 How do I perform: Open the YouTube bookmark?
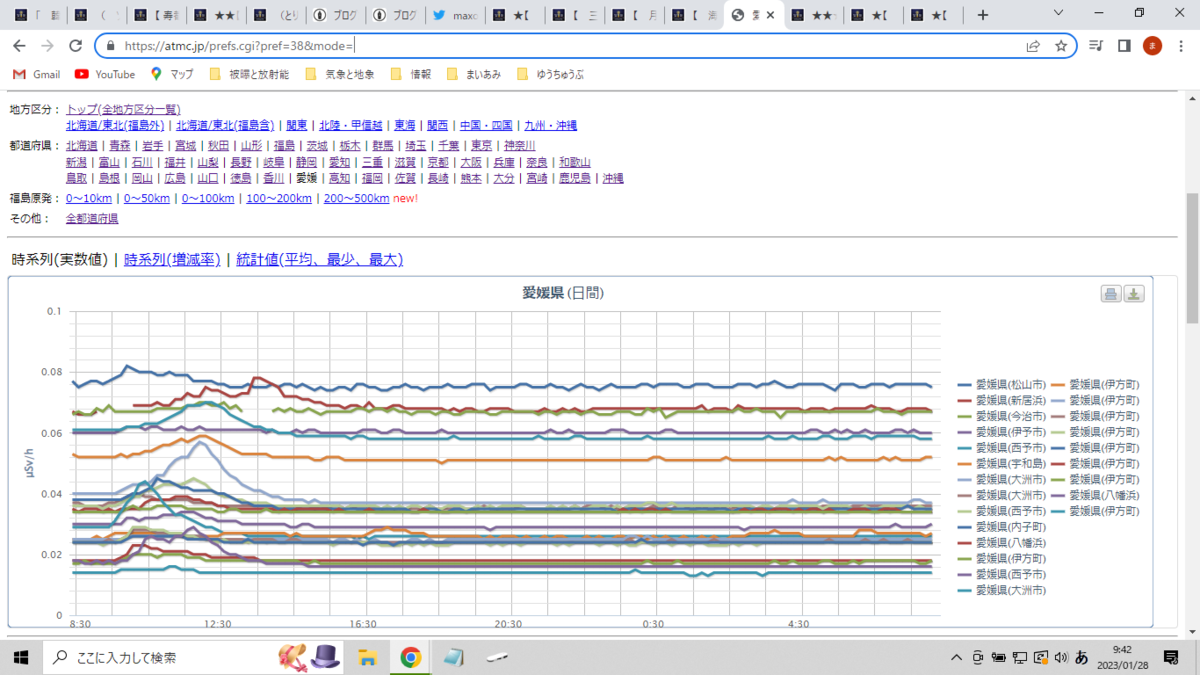(x=105, y=74)
